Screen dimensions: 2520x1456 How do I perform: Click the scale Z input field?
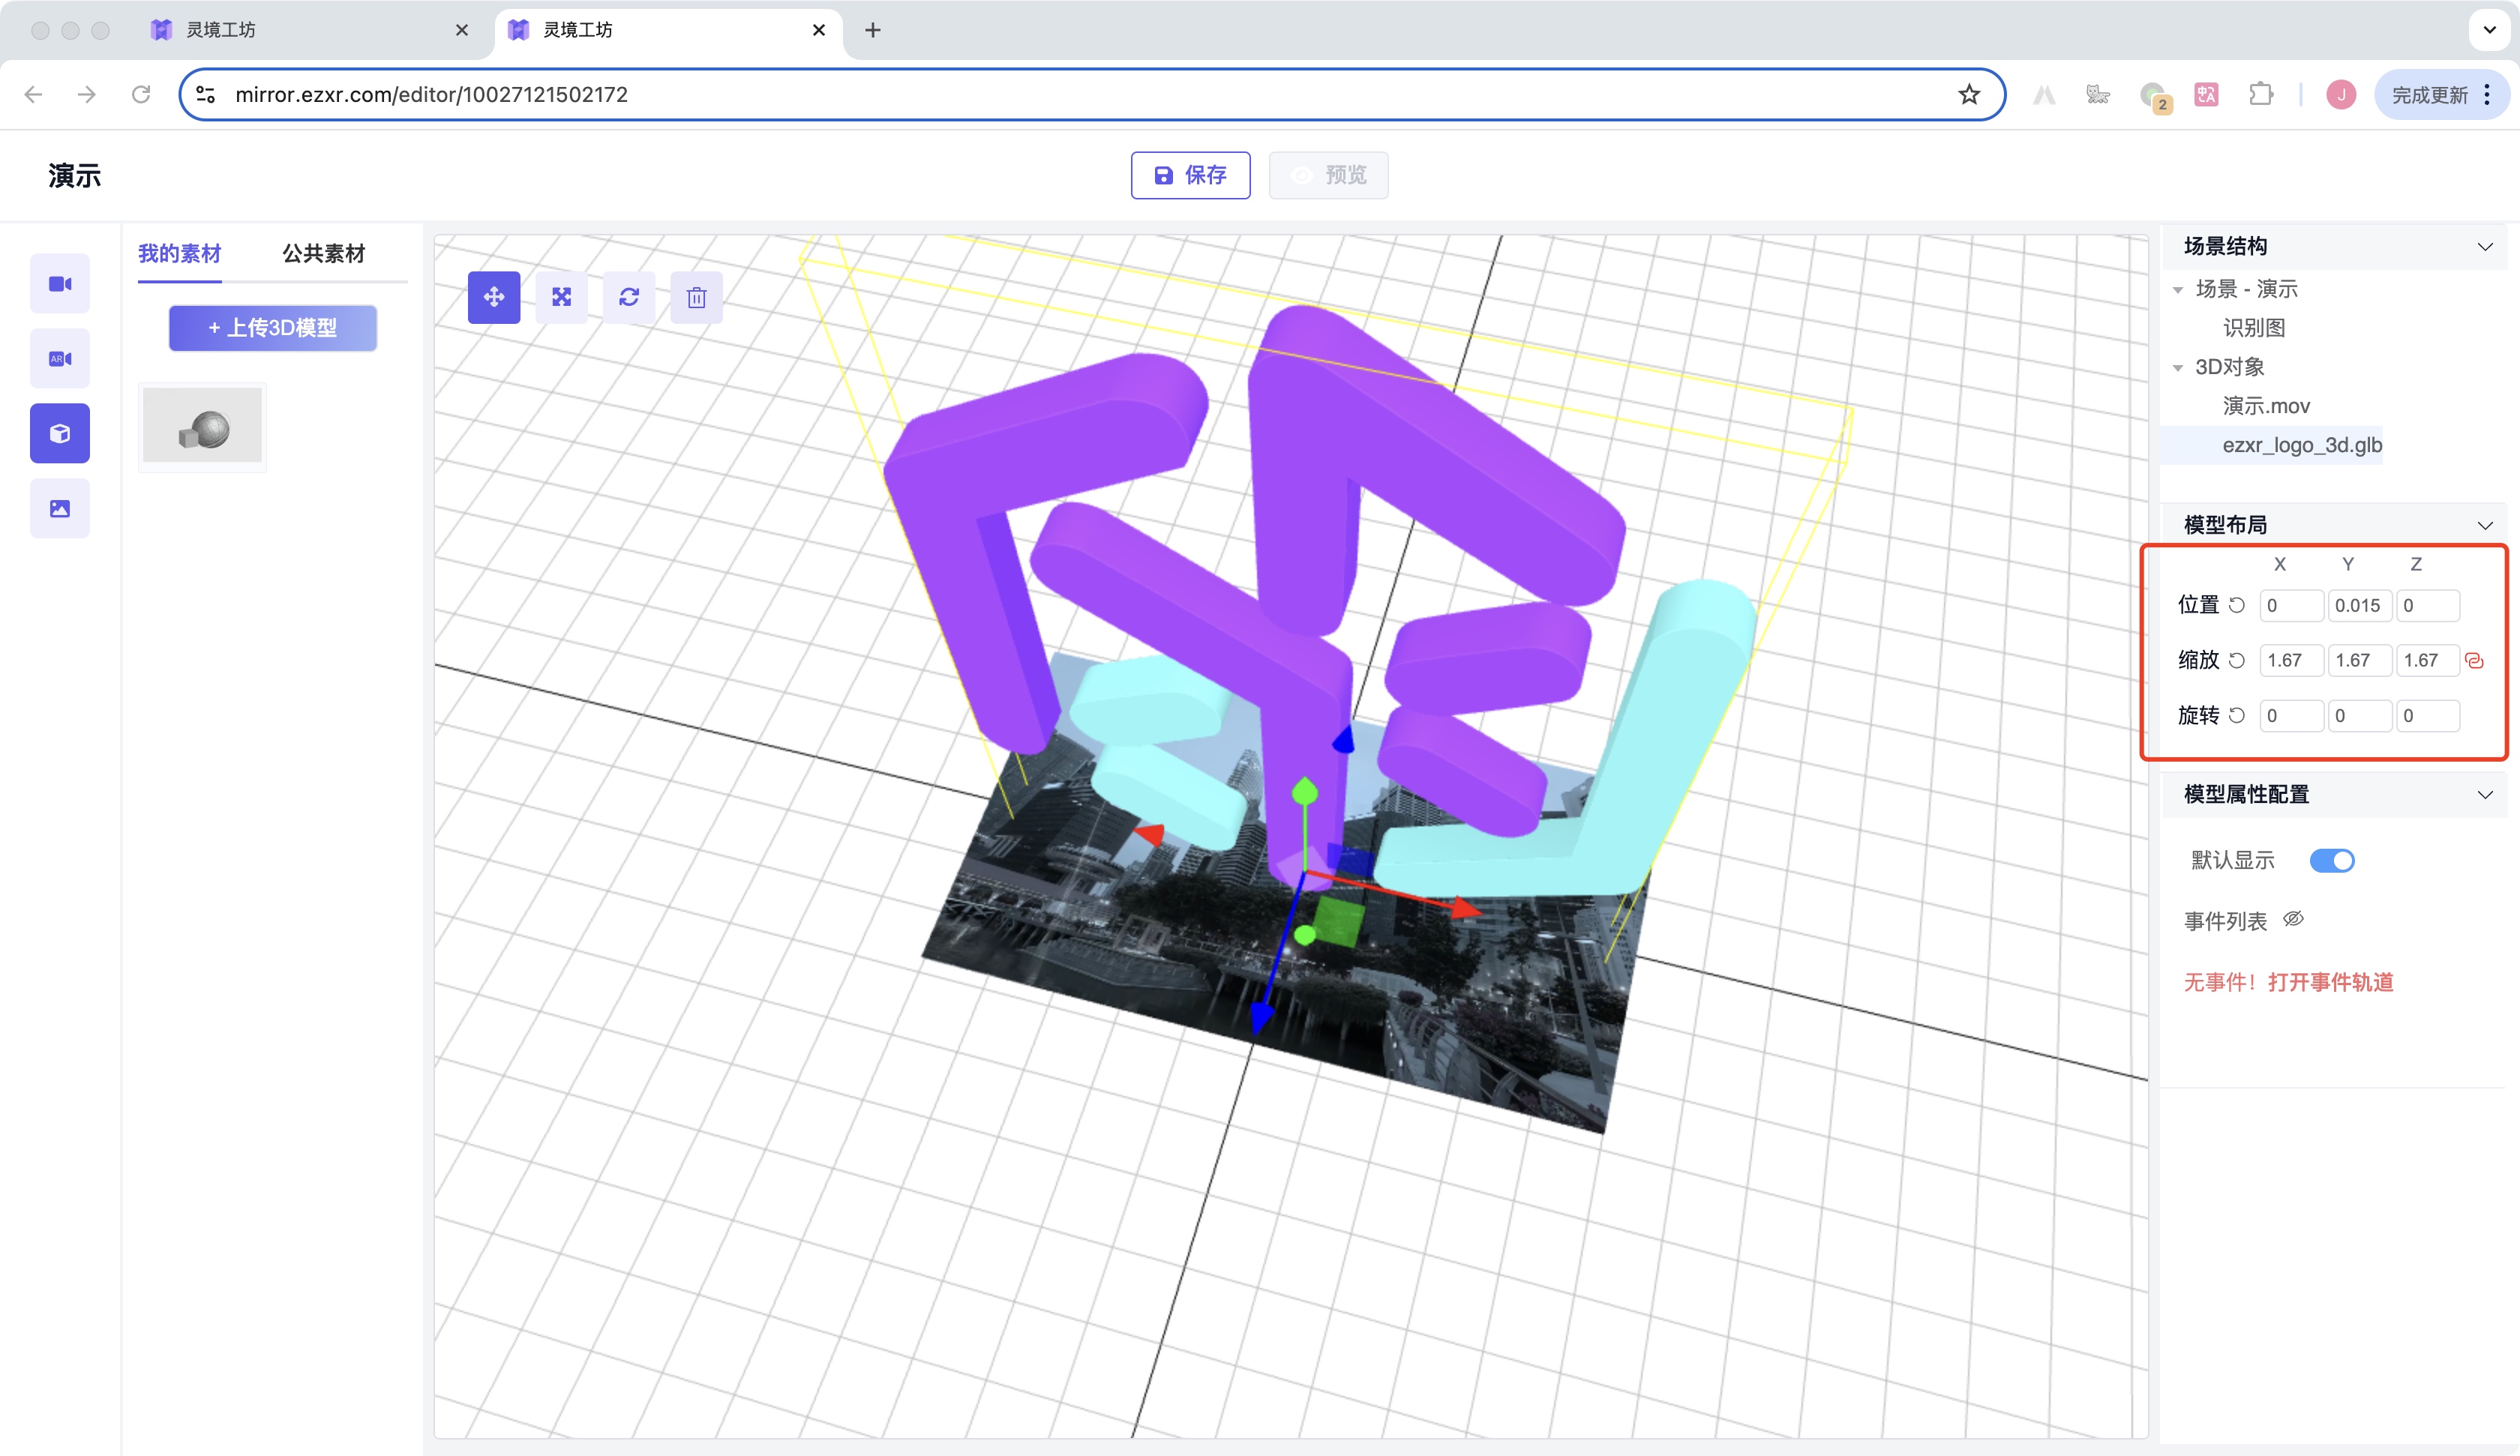coord(2427,660)
